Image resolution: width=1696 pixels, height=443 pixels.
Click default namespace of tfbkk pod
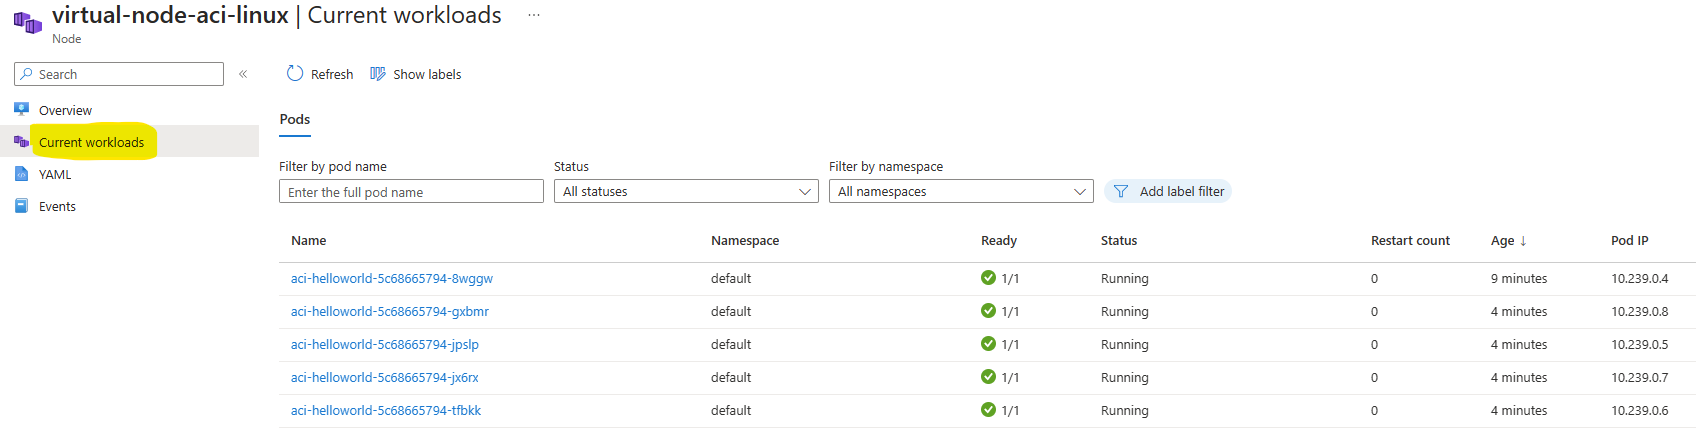coord(731,411)
